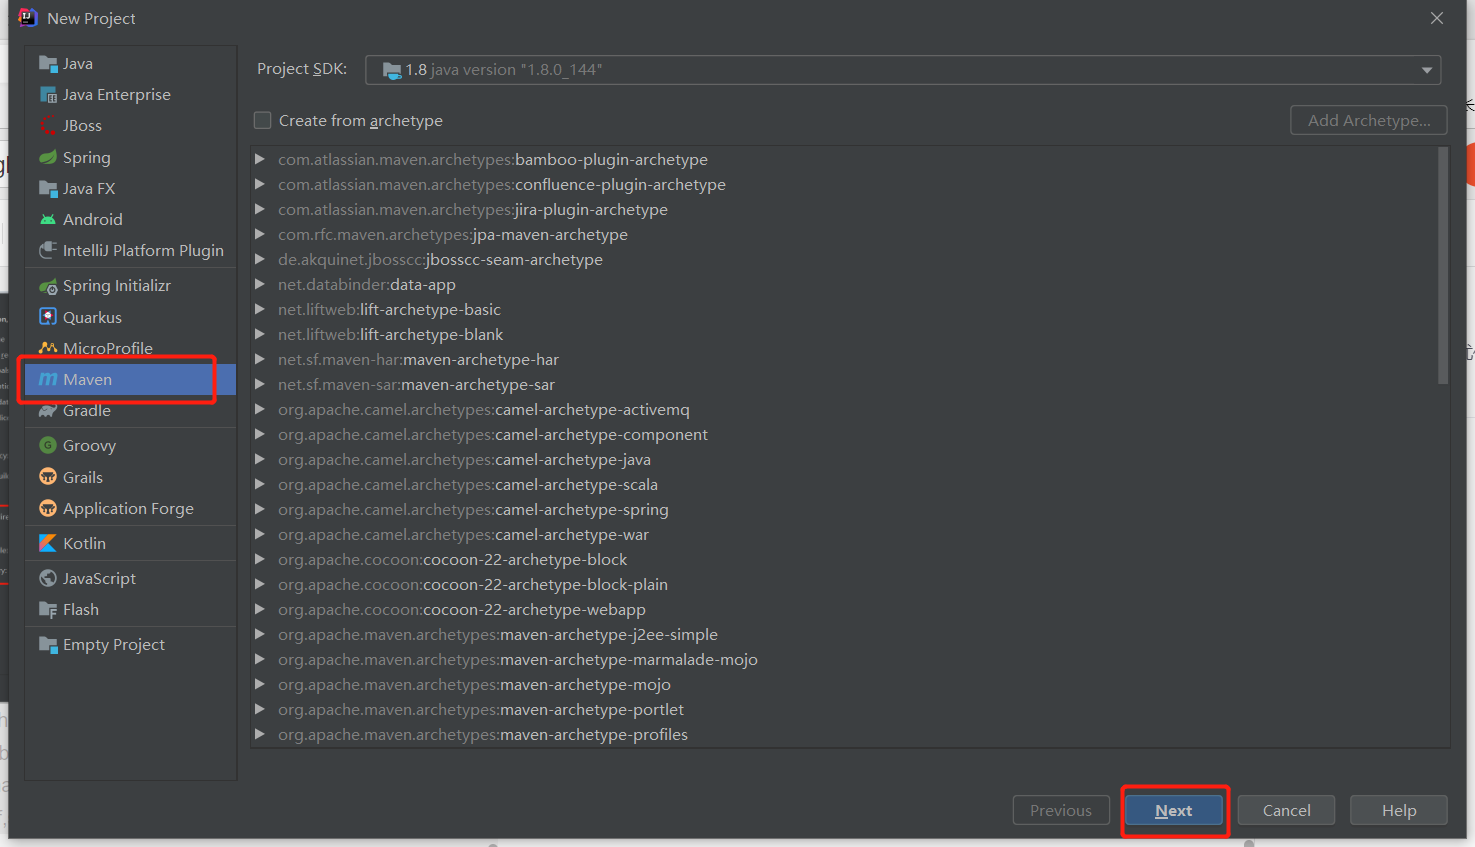Screen dimensions: 1475x847
Task: Expand jira-plugin-archetype entry
Action: click(260, 209)
